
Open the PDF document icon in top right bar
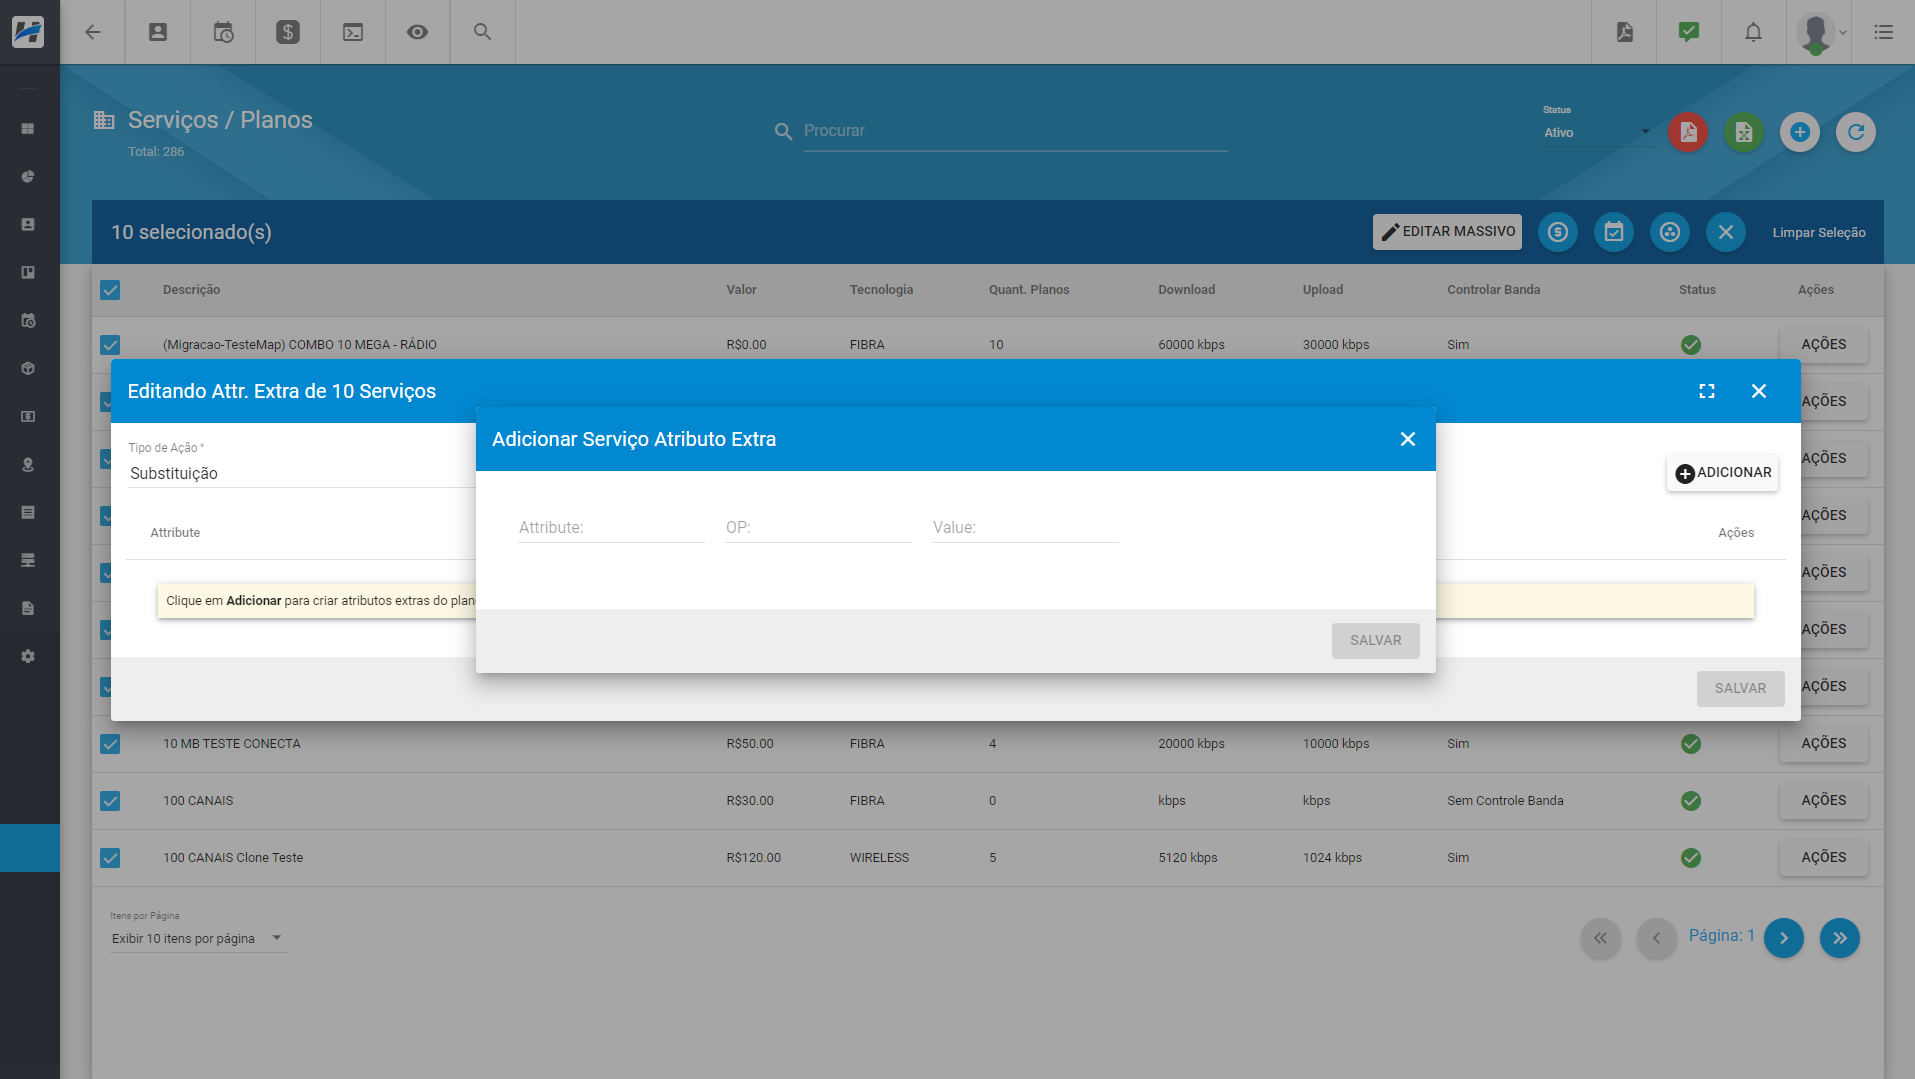pos(1624,32)
